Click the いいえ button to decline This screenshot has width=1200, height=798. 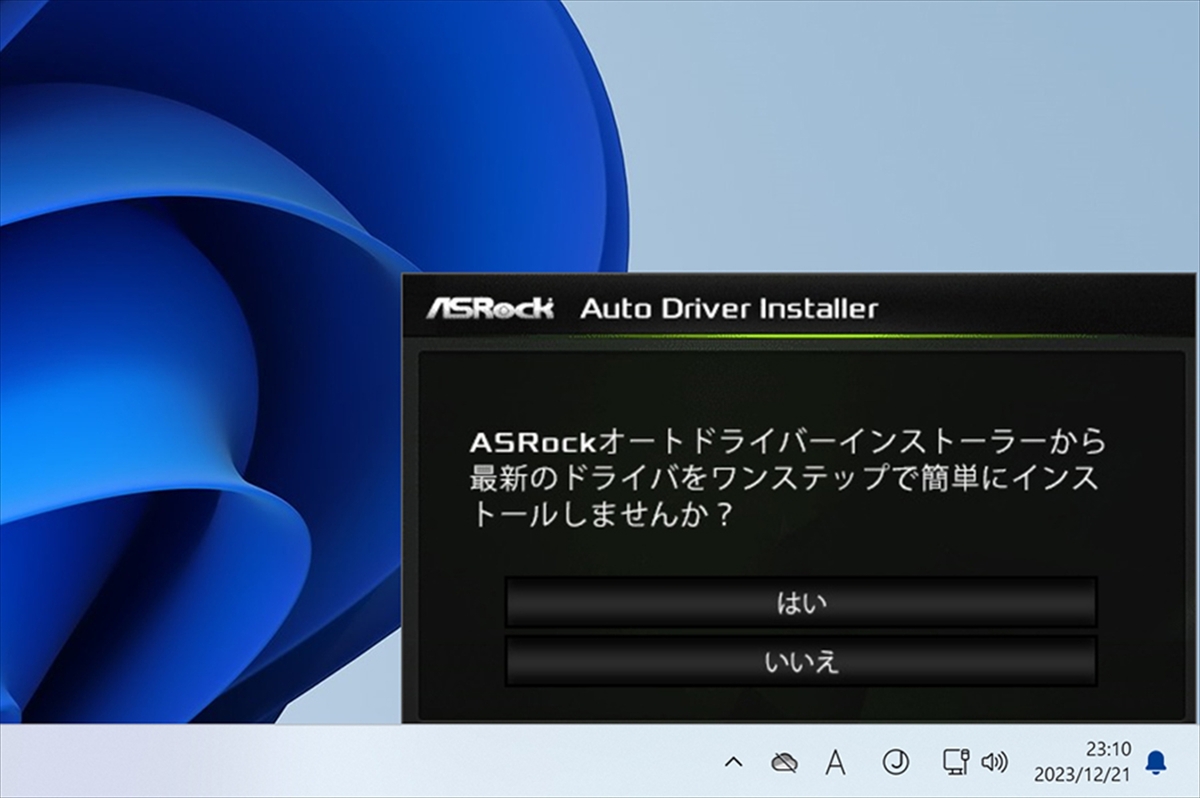[x=800, y=661]
